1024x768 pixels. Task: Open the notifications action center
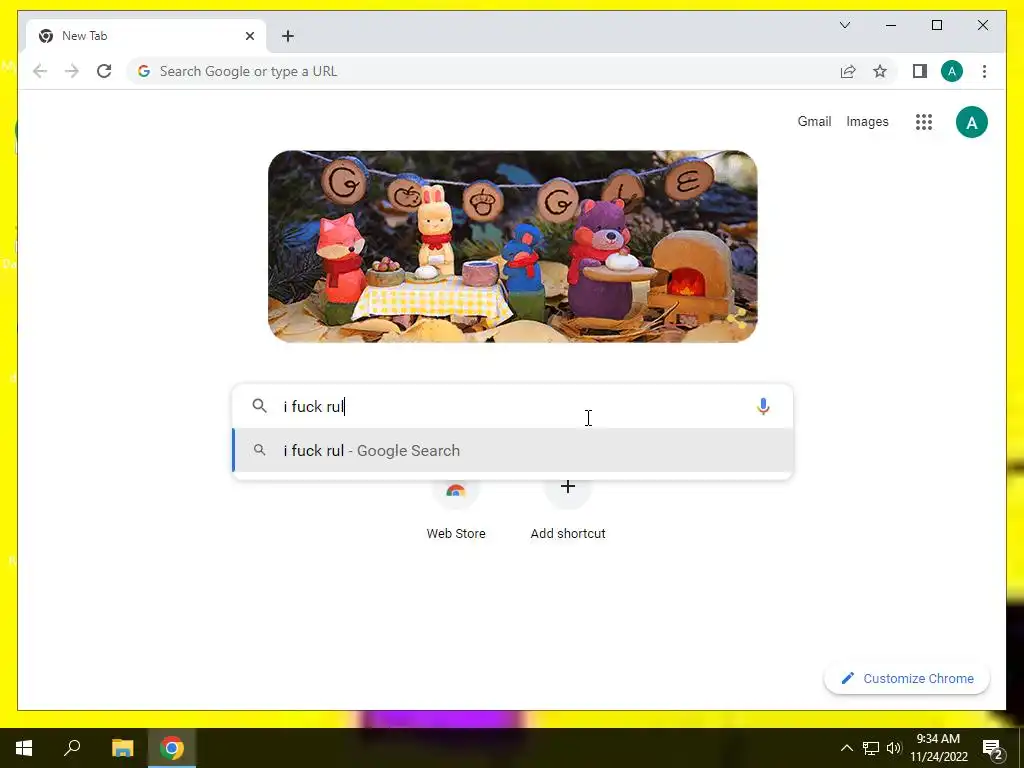click(992, 748)
